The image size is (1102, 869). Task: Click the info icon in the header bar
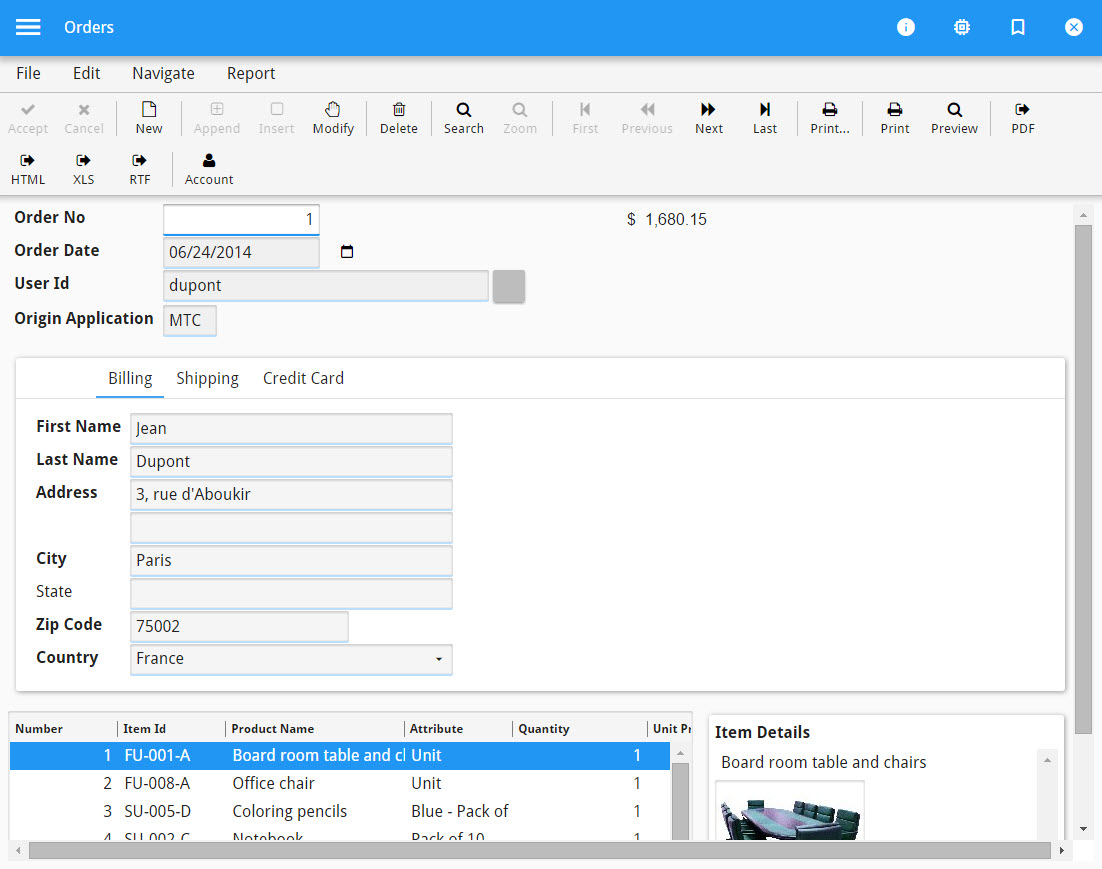pos(906,27)
